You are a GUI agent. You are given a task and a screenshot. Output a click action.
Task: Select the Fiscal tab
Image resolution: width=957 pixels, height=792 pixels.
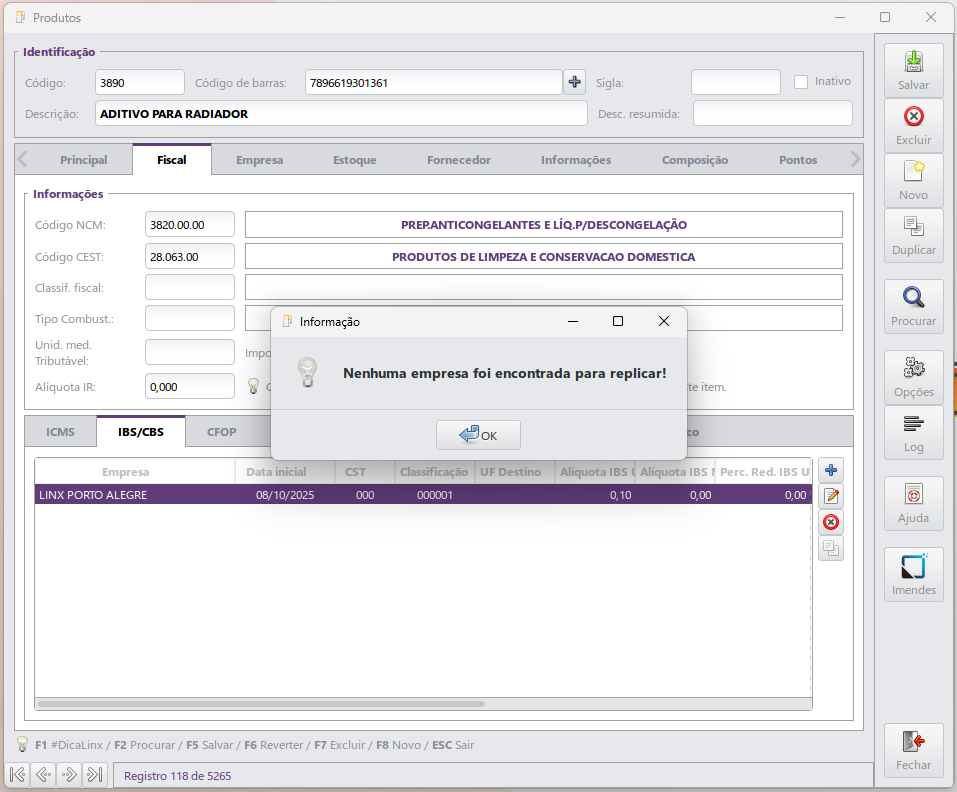point(172,160)
